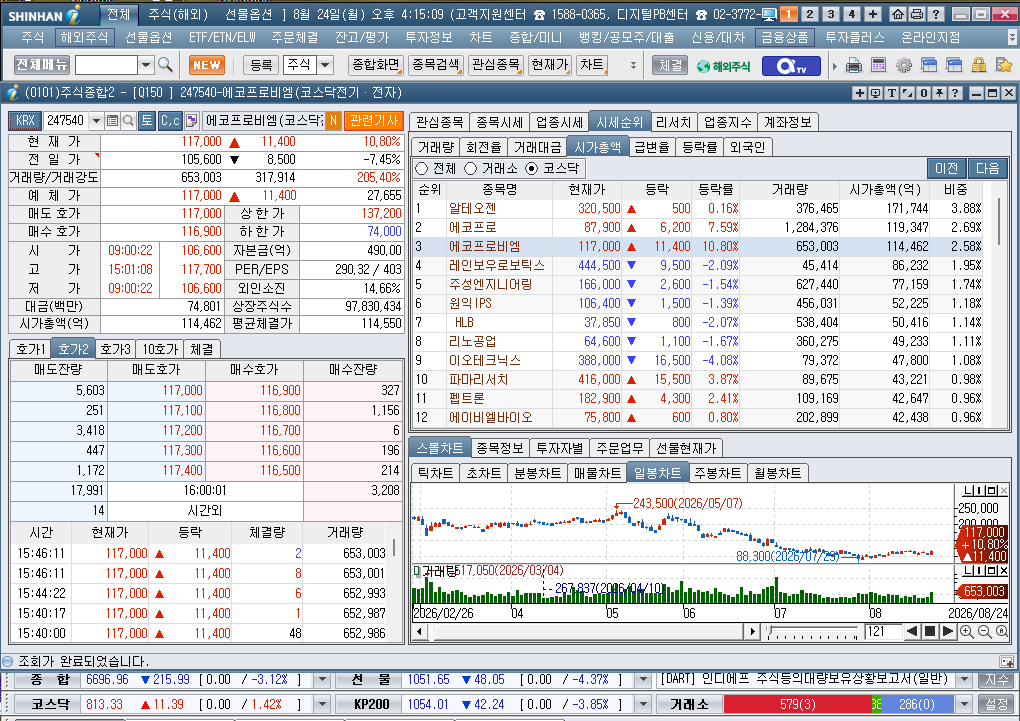Screen dimensions: 1020x721
Task: Click the home icon in title bar
Action: [898, 14]
